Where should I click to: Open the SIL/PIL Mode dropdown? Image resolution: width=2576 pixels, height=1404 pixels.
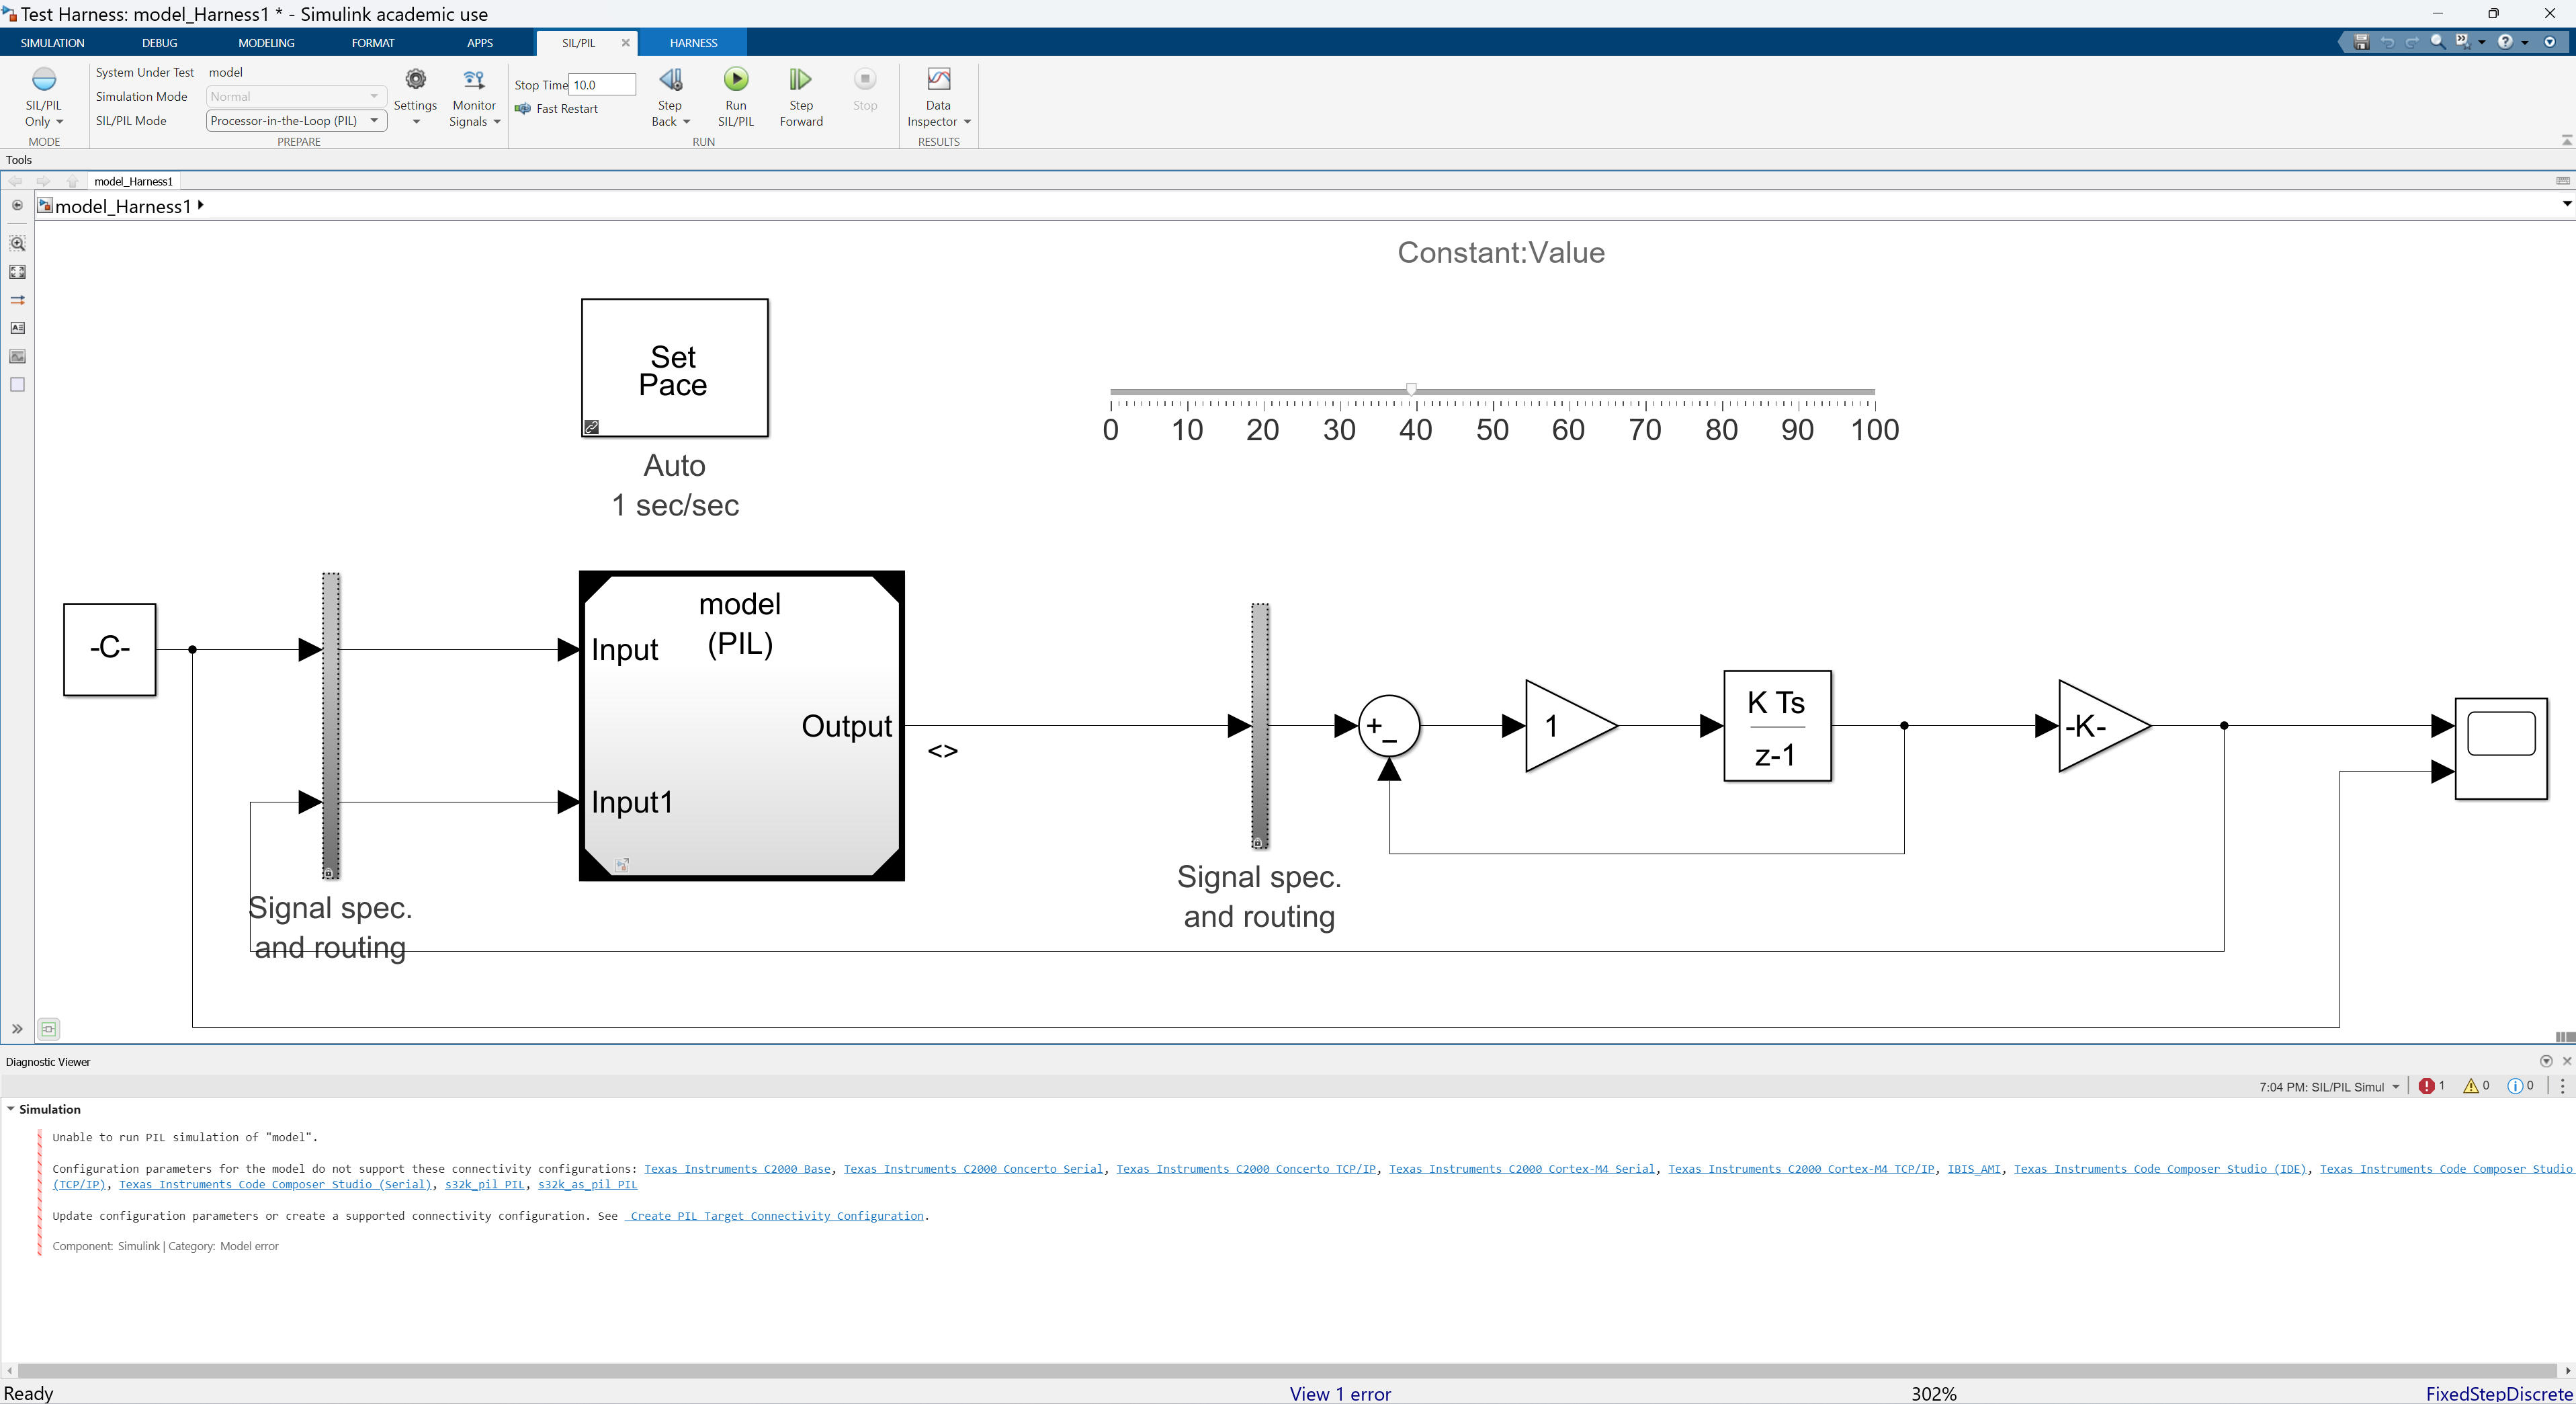296,121
